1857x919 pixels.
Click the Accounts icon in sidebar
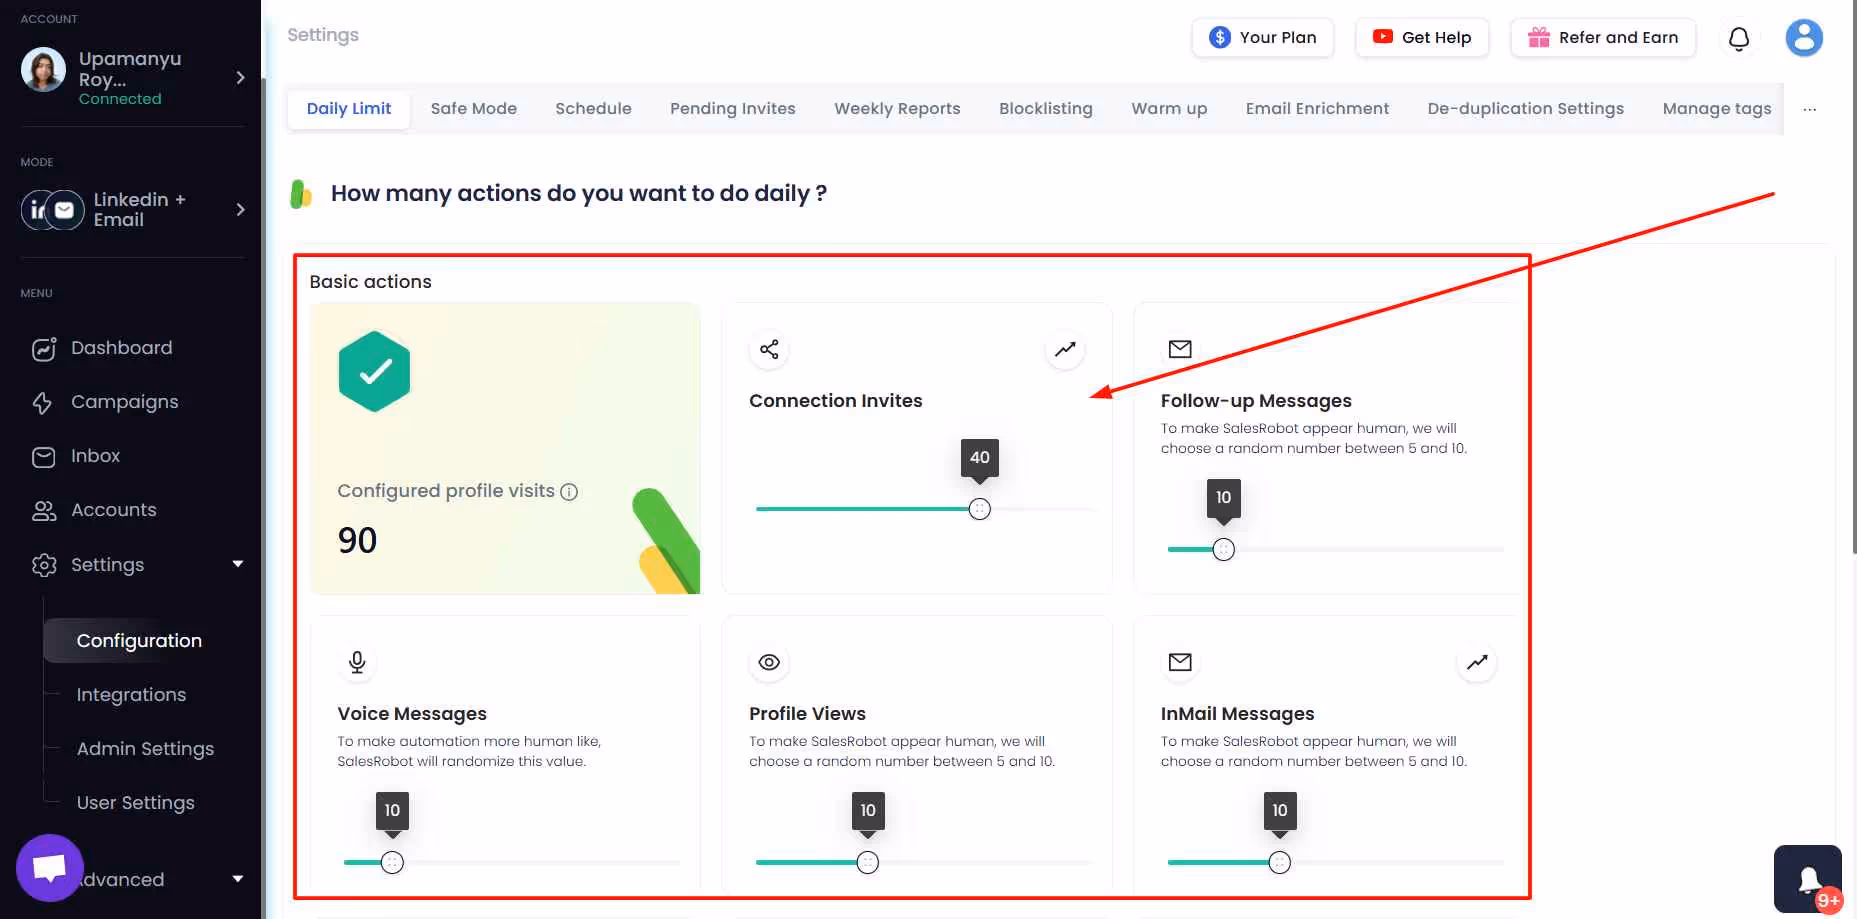point(43,510)
